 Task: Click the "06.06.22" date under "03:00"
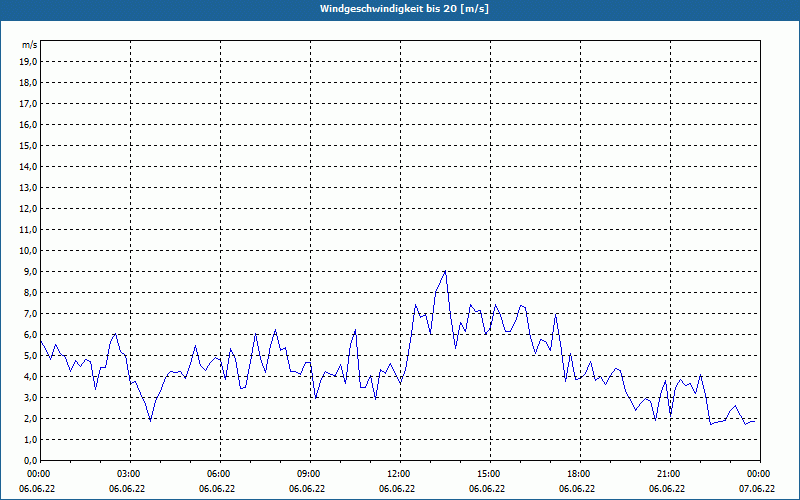pyautogui.click(x=127, y=489)
